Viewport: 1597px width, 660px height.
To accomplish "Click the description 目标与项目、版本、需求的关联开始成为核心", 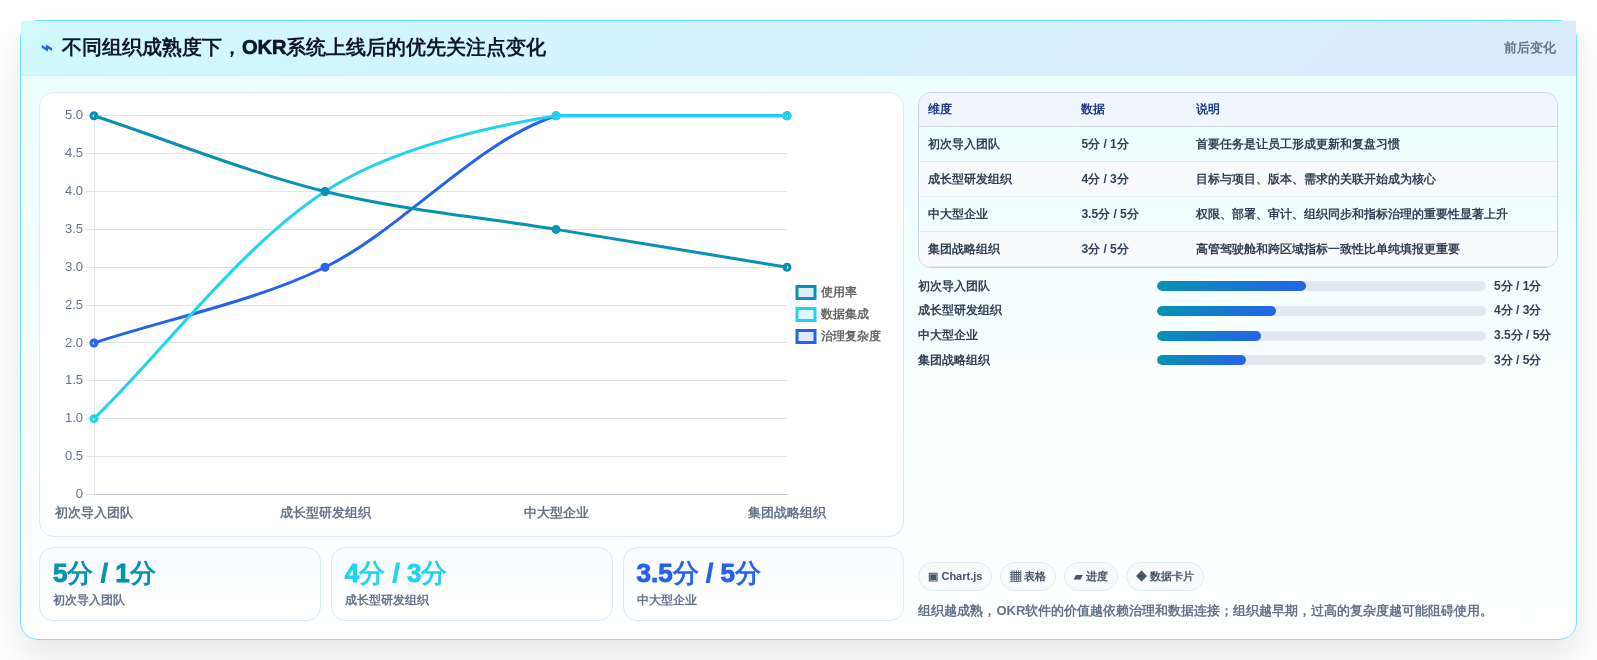I will click(1316, 180).
